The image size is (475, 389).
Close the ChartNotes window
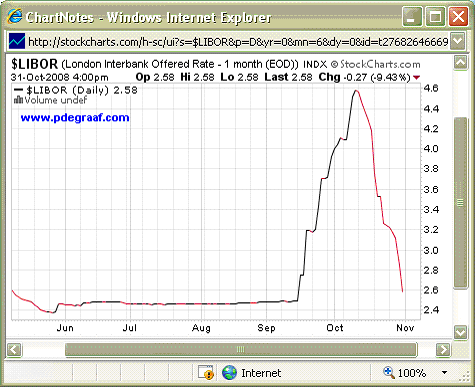pyautogui.click(x=458, y=17)
